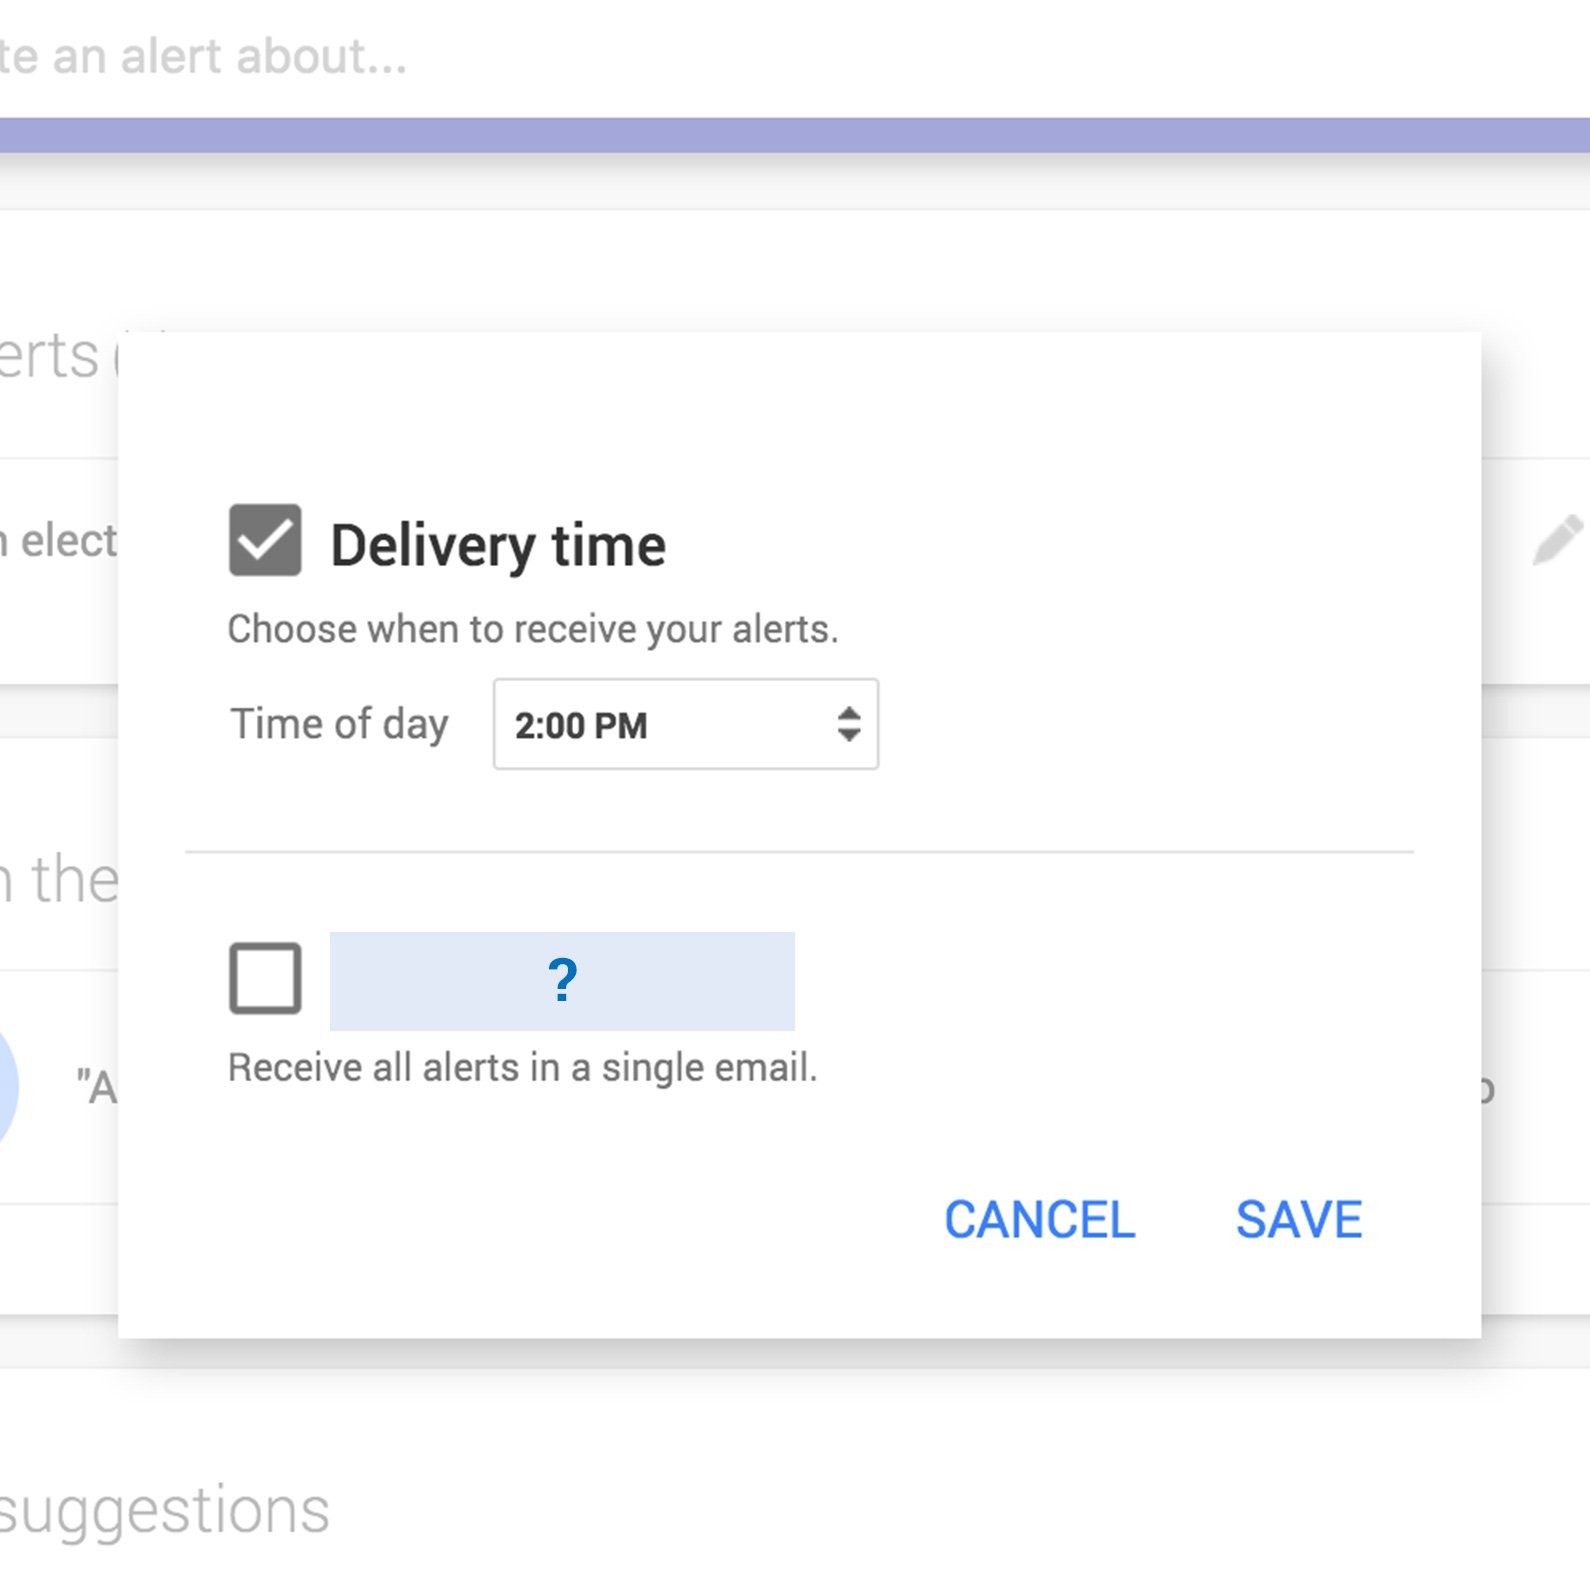Image resolution: width=1590 pixels, height=1594 pixels.
Task: Click the partially hidden Alerts heading
Action: tap(50, 357)
